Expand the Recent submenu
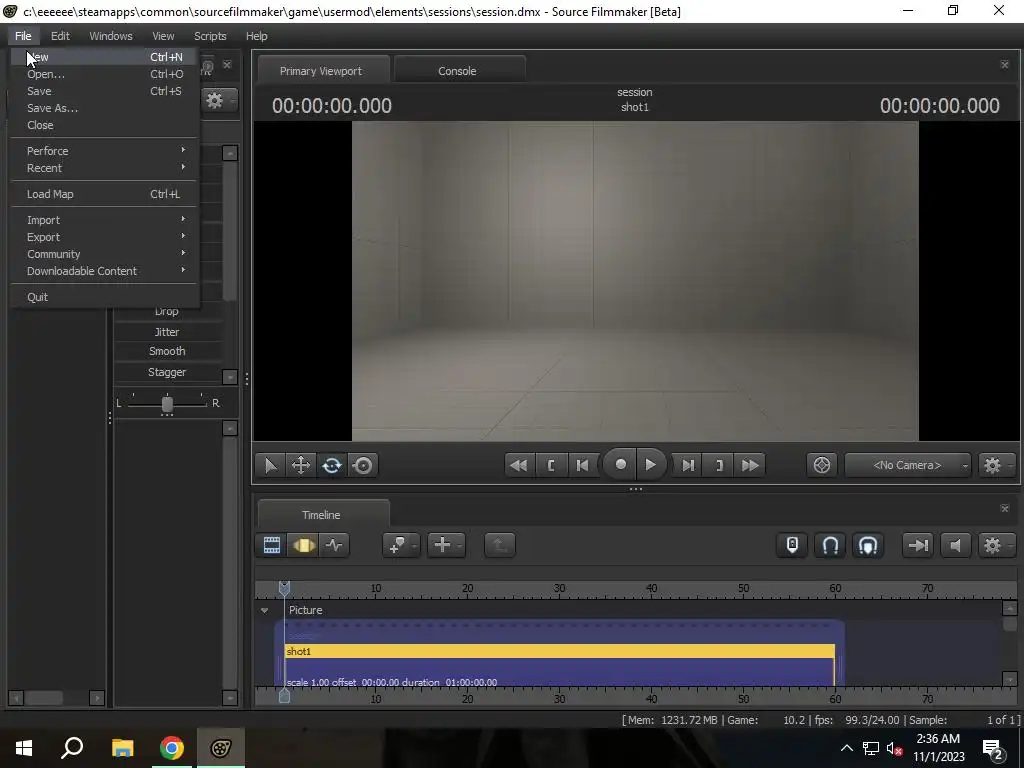 point(104,168)
